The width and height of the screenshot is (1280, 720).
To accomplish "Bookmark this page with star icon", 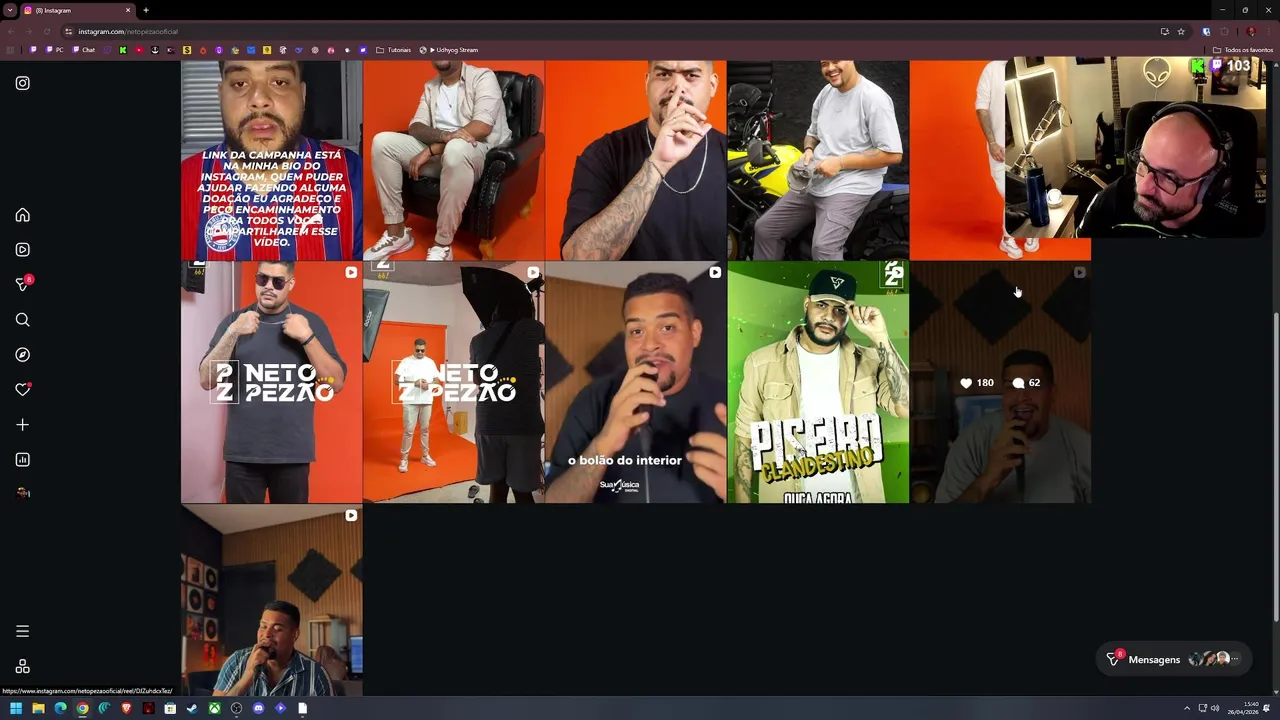I will point(1181,31).
